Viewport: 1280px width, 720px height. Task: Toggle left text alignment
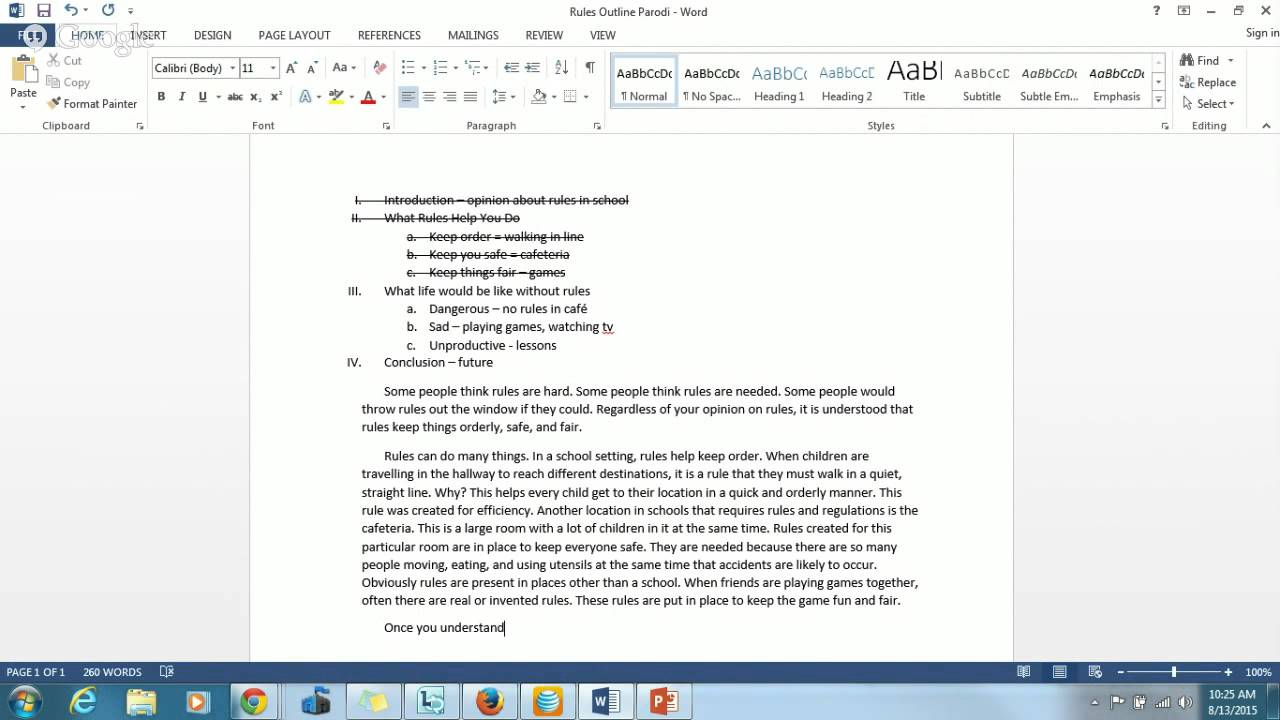408,97
